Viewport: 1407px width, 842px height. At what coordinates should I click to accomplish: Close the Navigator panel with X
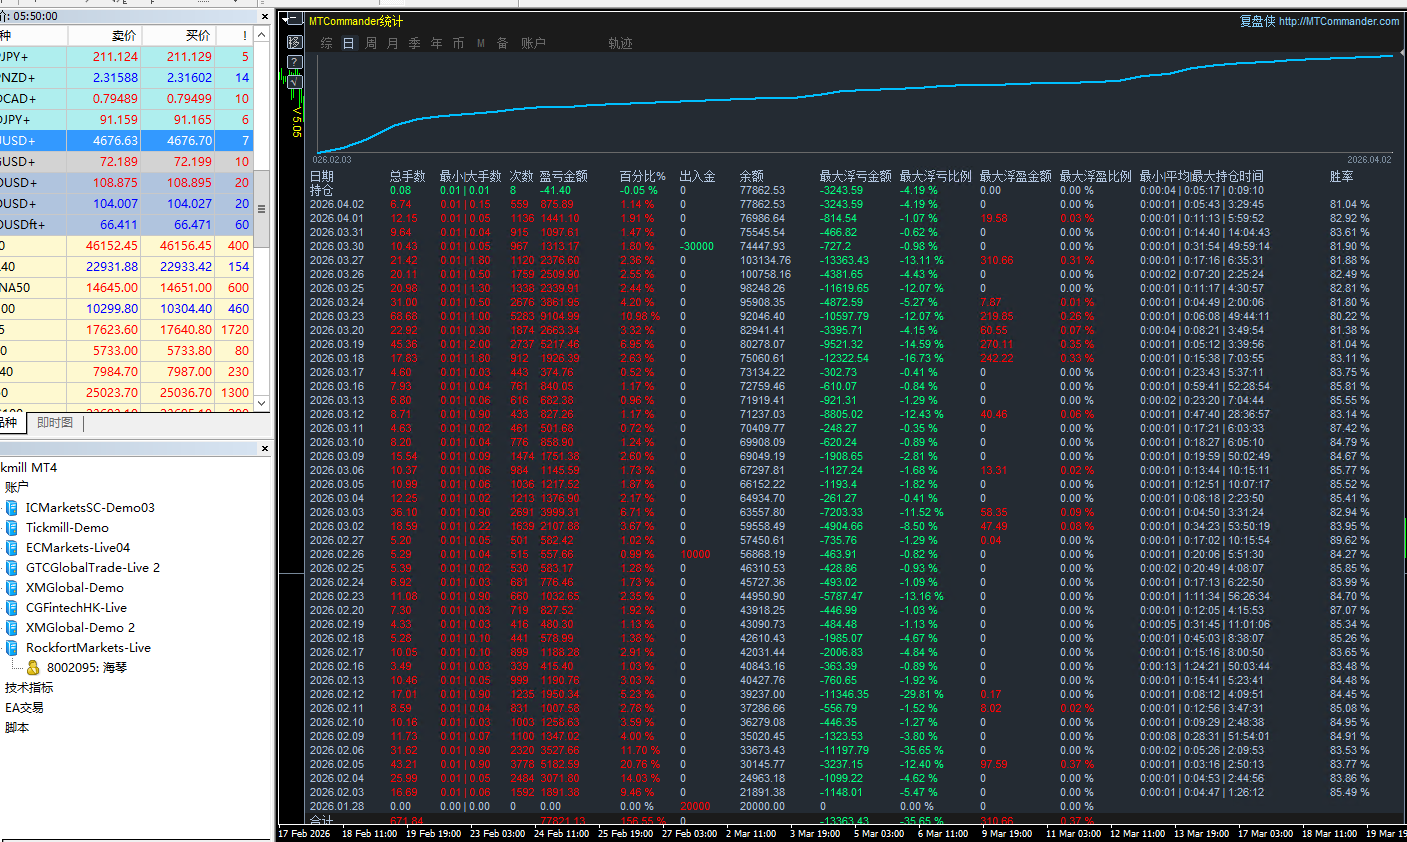pos(265,449)
